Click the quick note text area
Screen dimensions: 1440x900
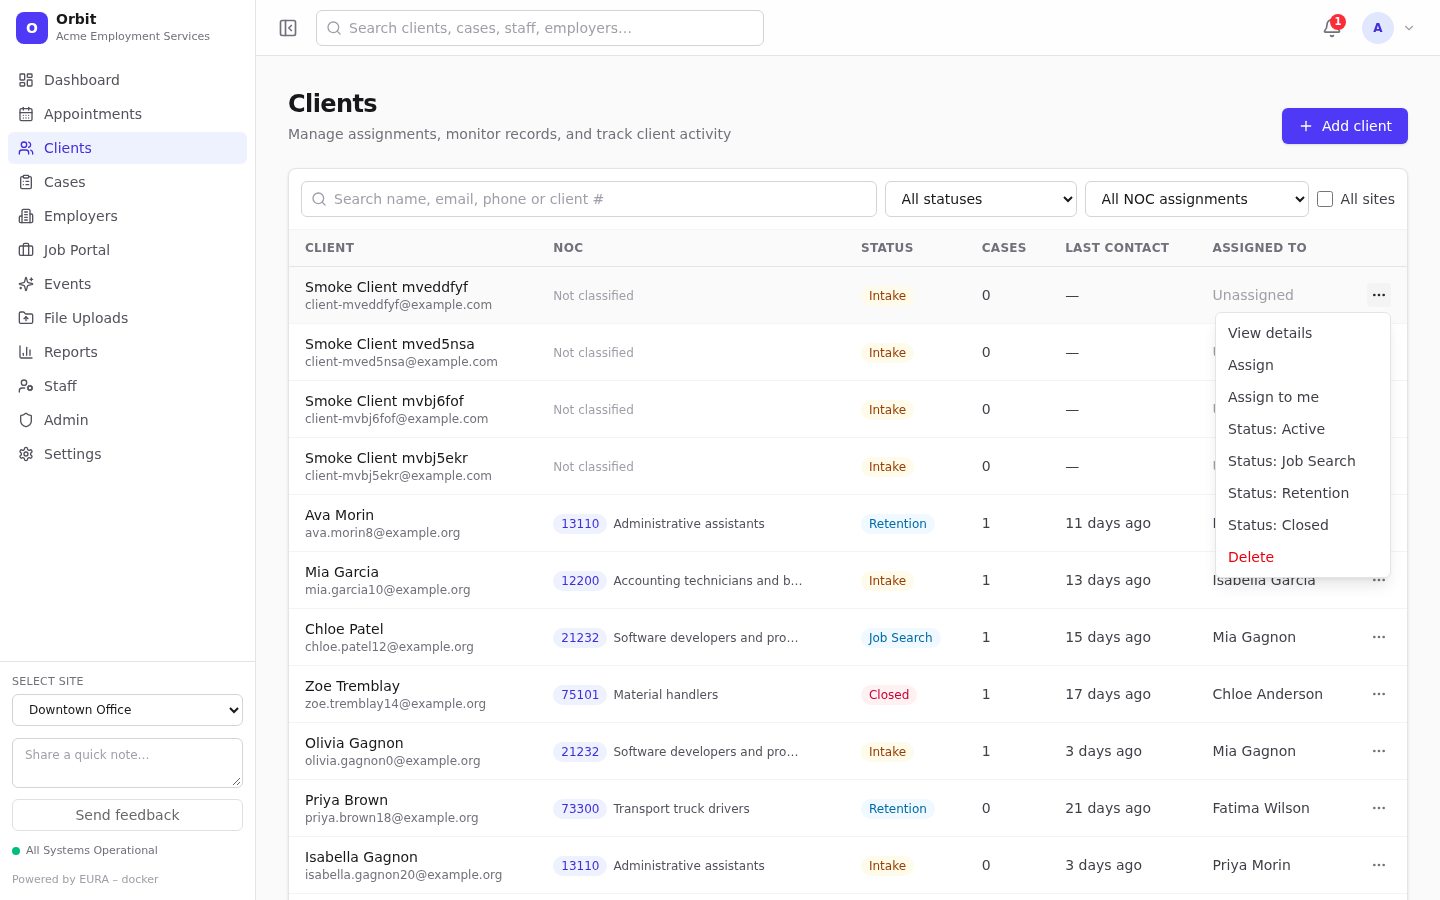pos(127,763)
